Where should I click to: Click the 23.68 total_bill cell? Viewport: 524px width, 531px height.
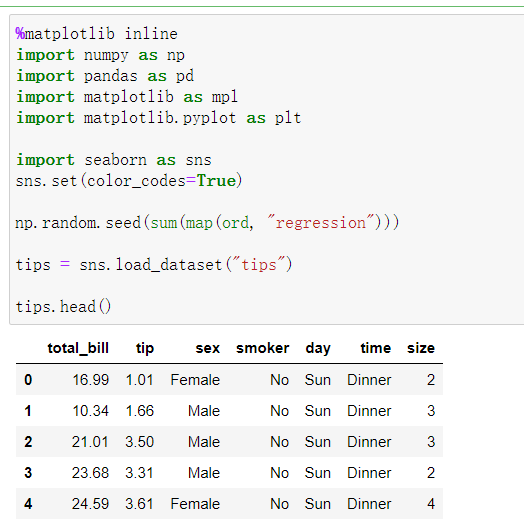(x=90, y=473)
